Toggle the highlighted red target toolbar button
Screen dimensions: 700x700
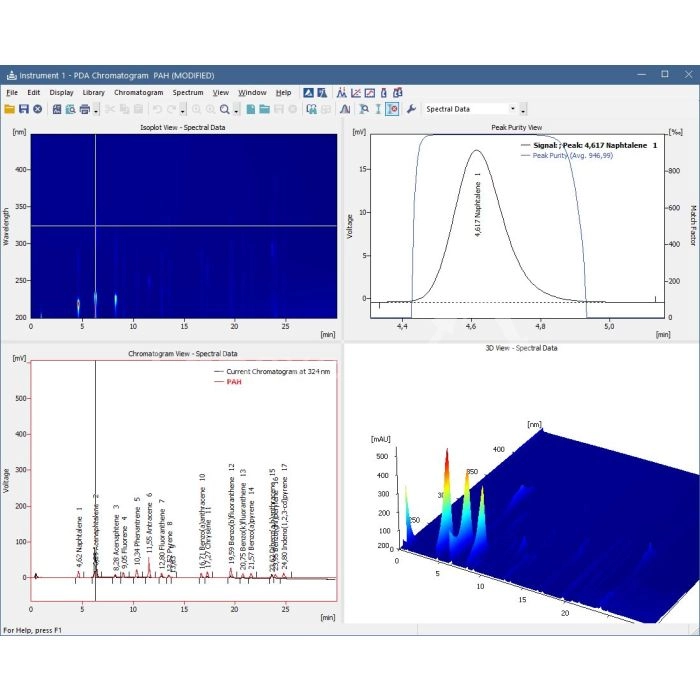click(393, 109)
